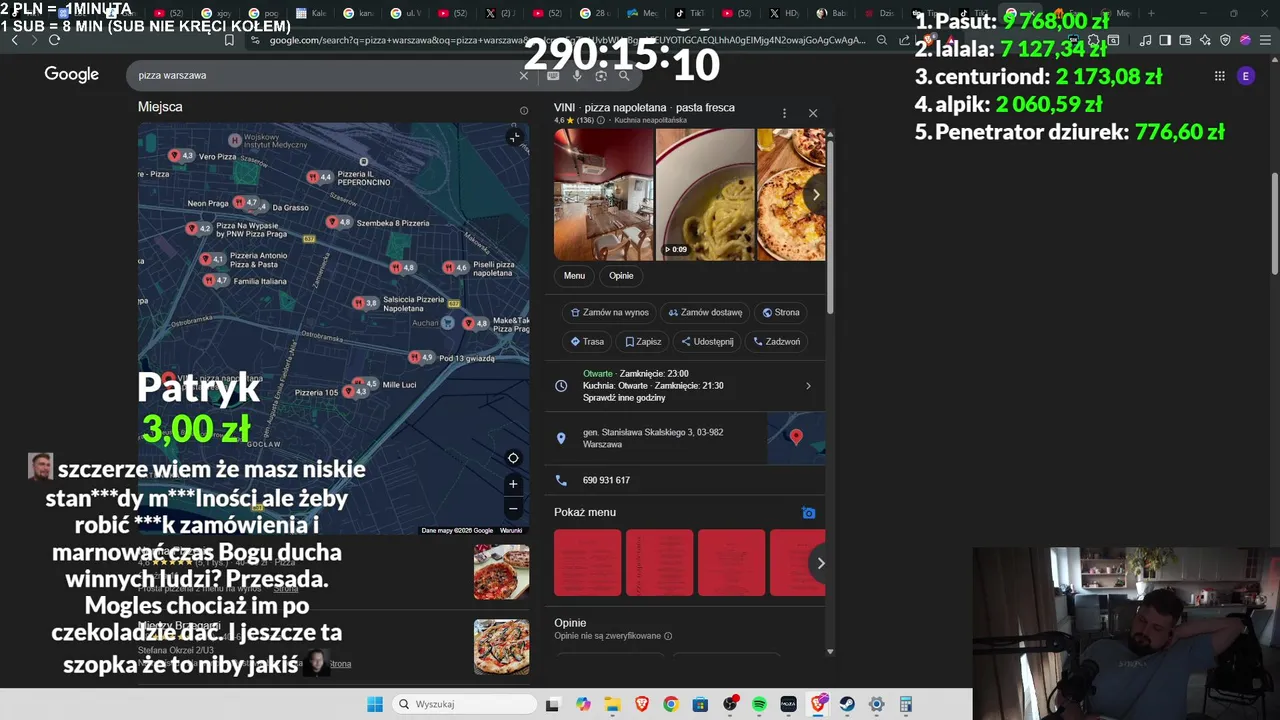Open the mini map thumbnail with red pin

[796, 438]
